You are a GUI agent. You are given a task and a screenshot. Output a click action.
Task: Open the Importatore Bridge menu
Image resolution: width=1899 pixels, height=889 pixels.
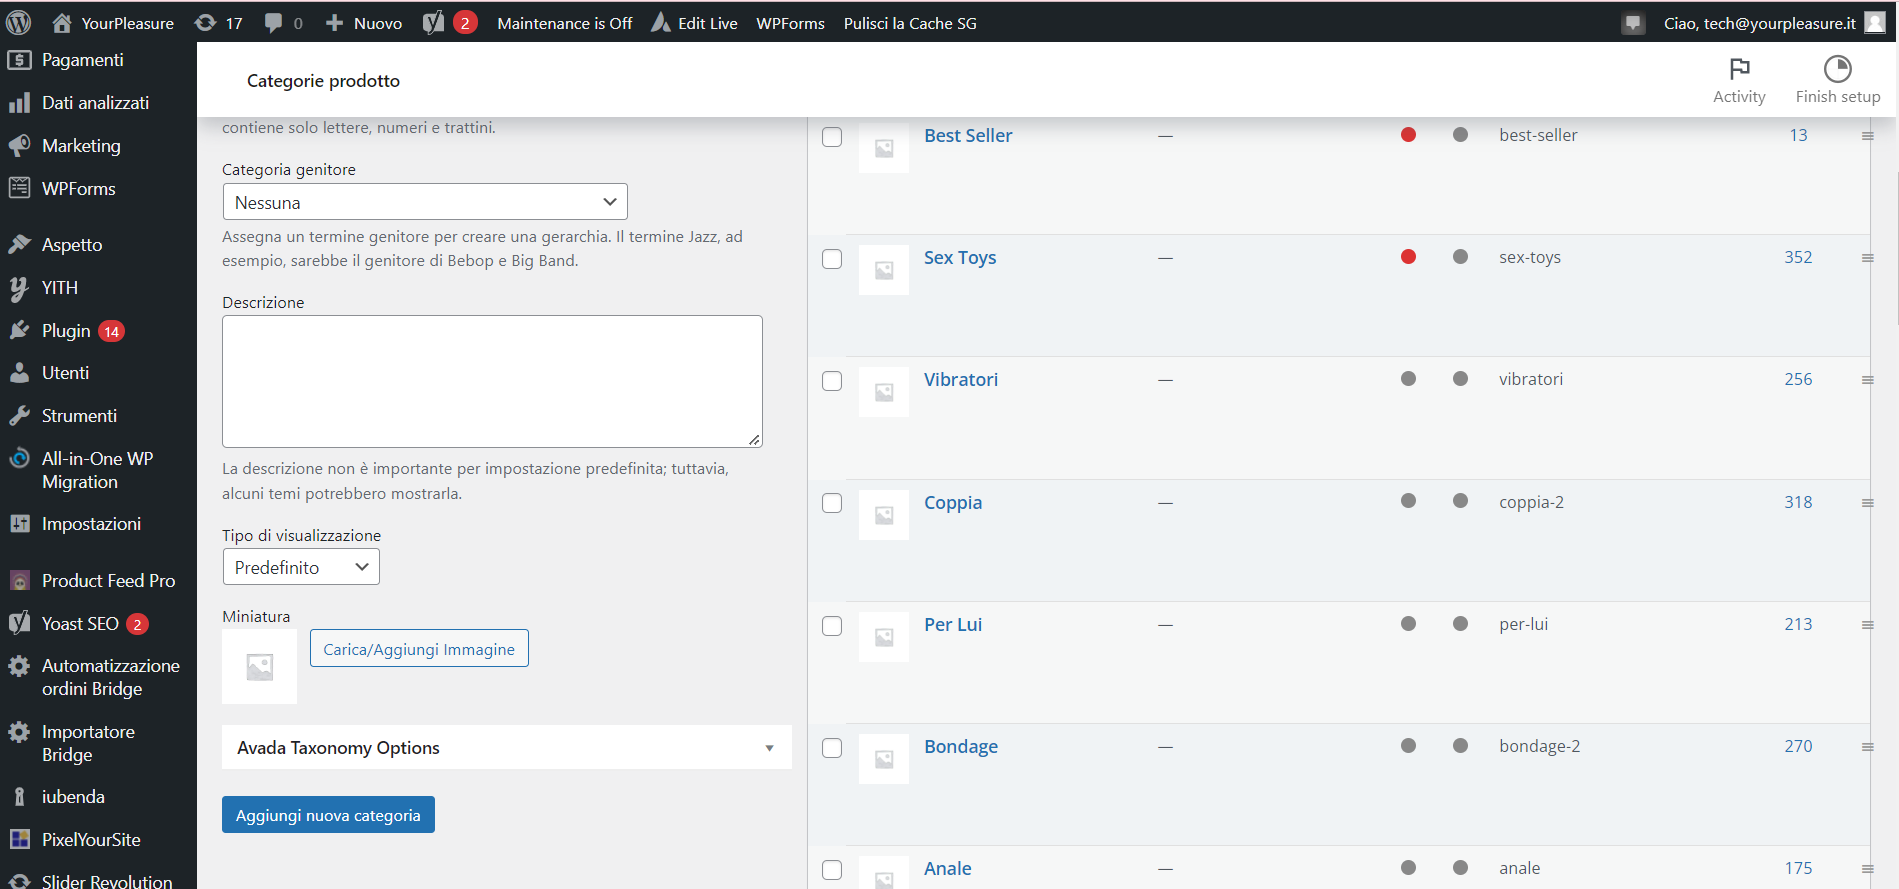(x=98, y=743)
